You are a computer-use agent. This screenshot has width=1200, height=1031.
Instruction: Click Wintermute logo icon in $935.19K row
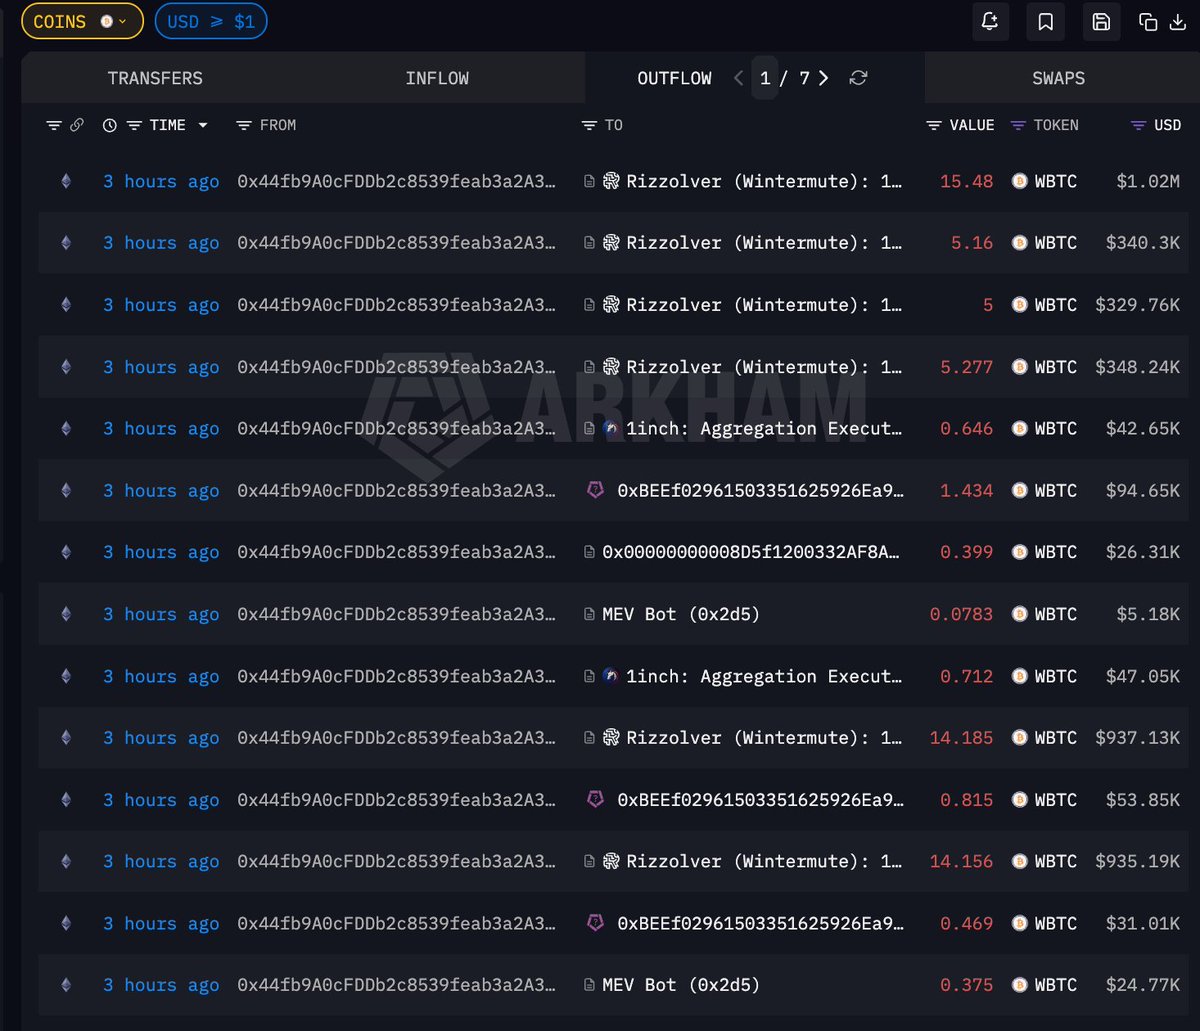(611, 862)
